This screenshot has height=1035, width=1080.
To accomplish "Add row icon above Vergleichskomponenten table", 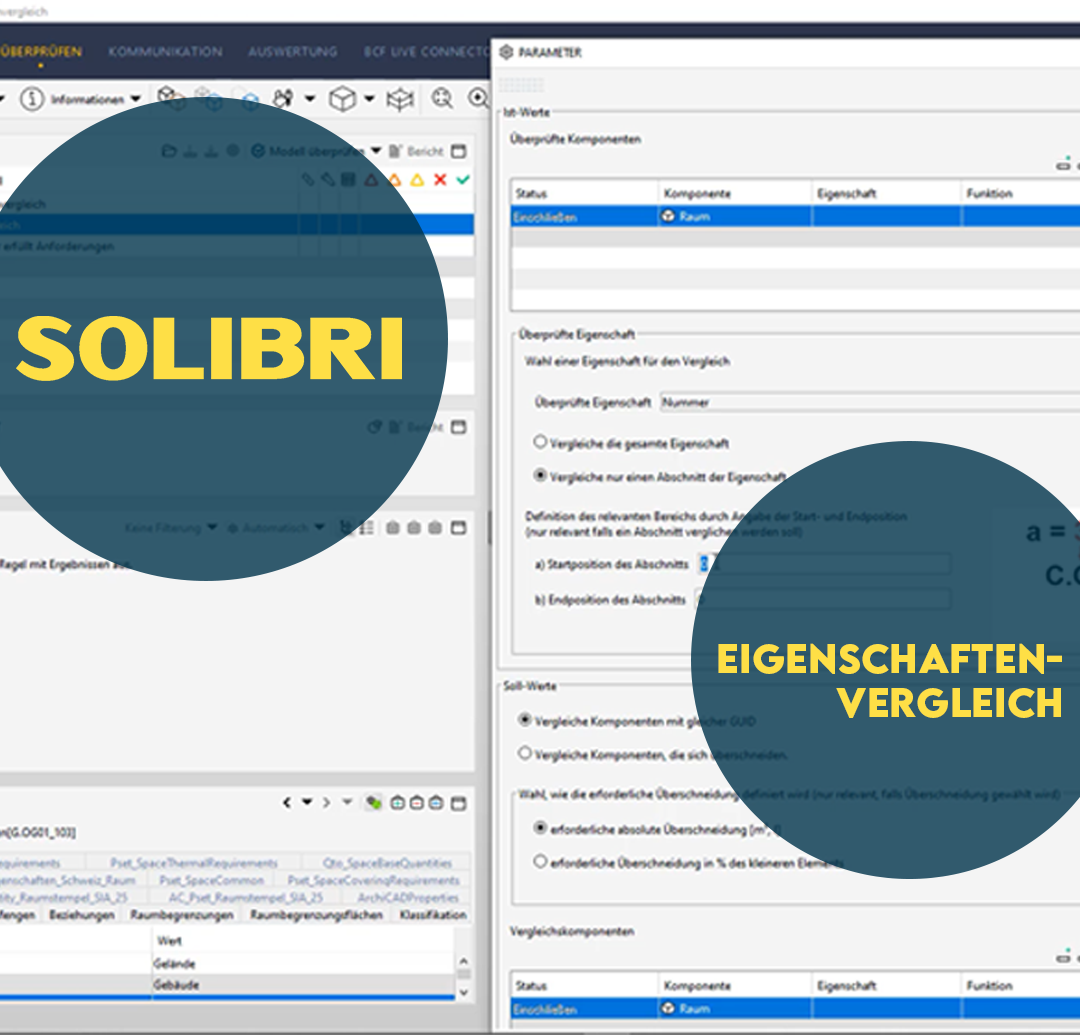I will click(1063, 957).
